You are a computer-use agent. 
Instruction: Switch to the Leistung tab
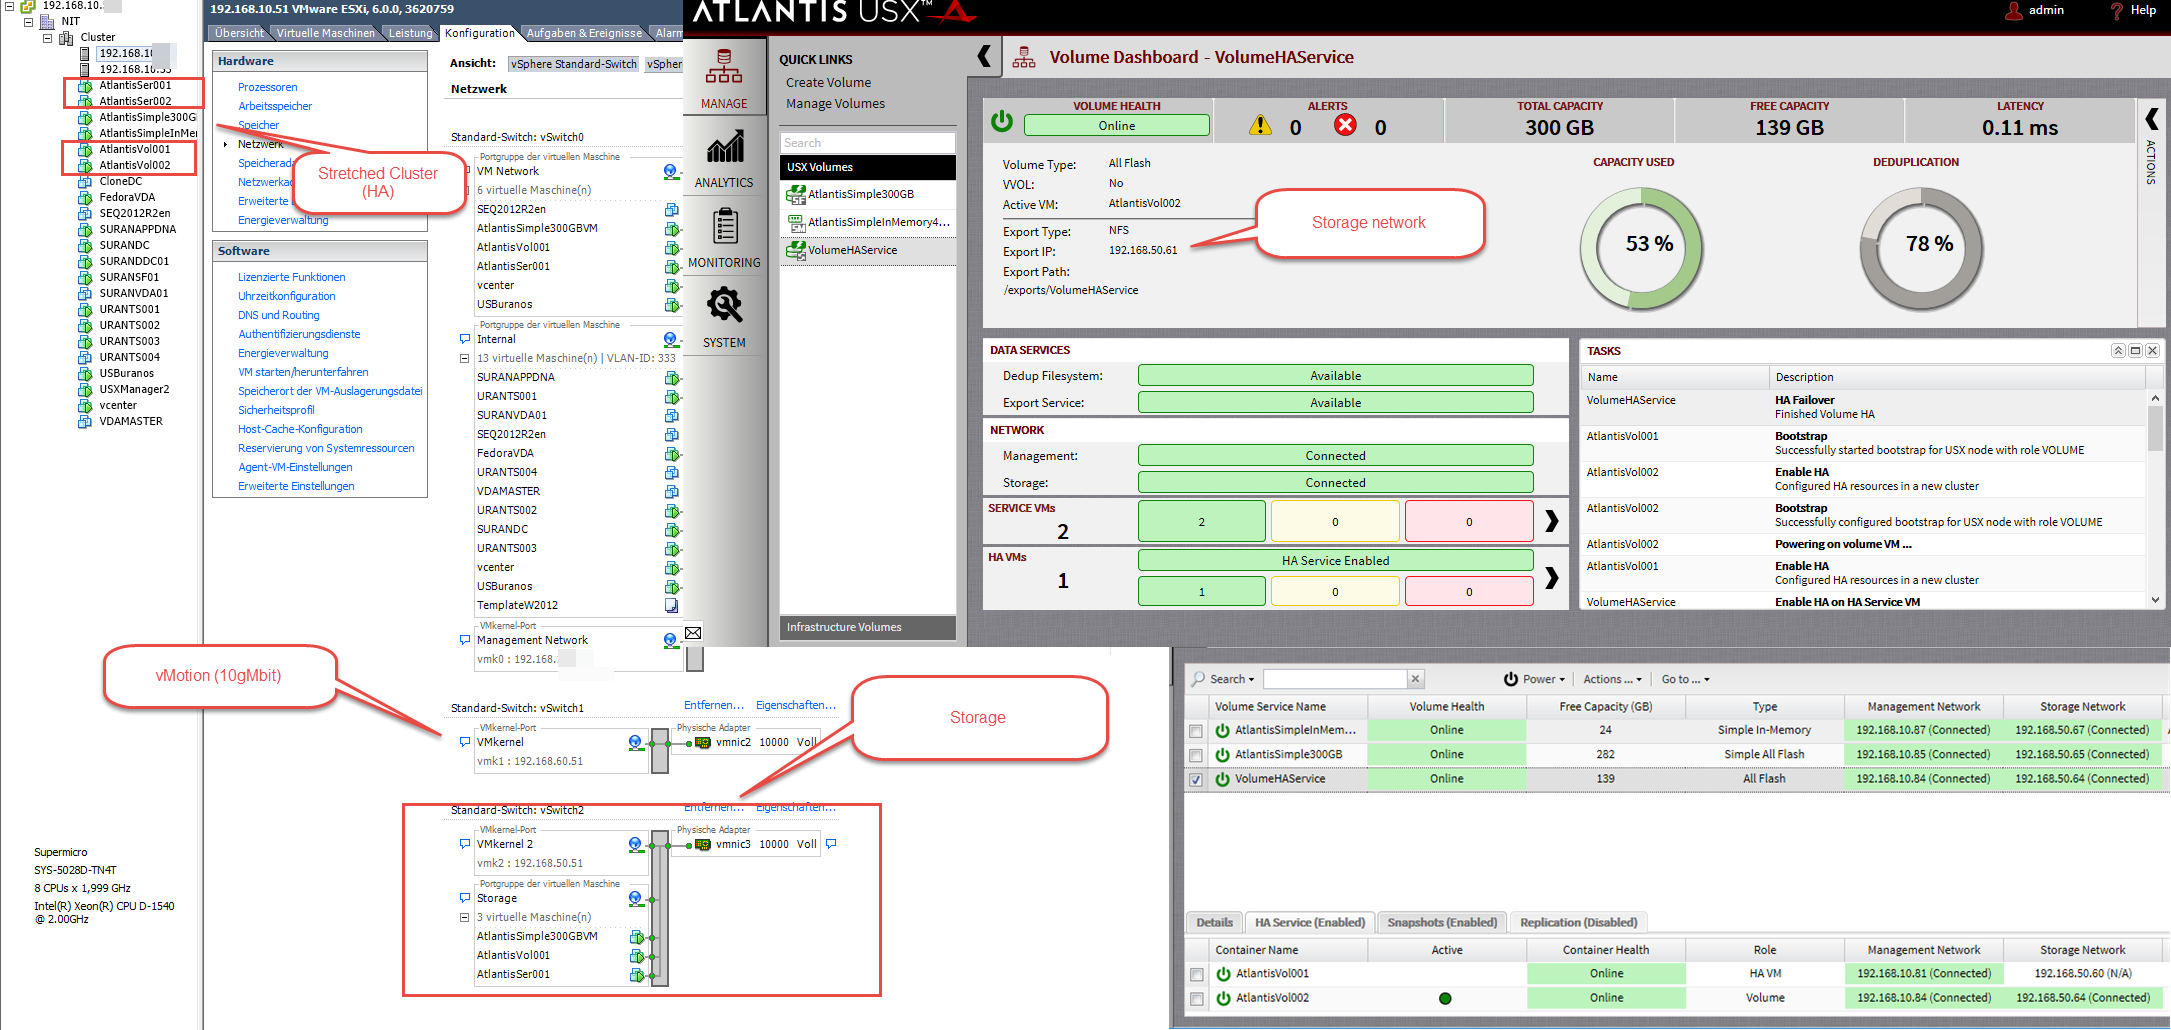tap(410, 33)
